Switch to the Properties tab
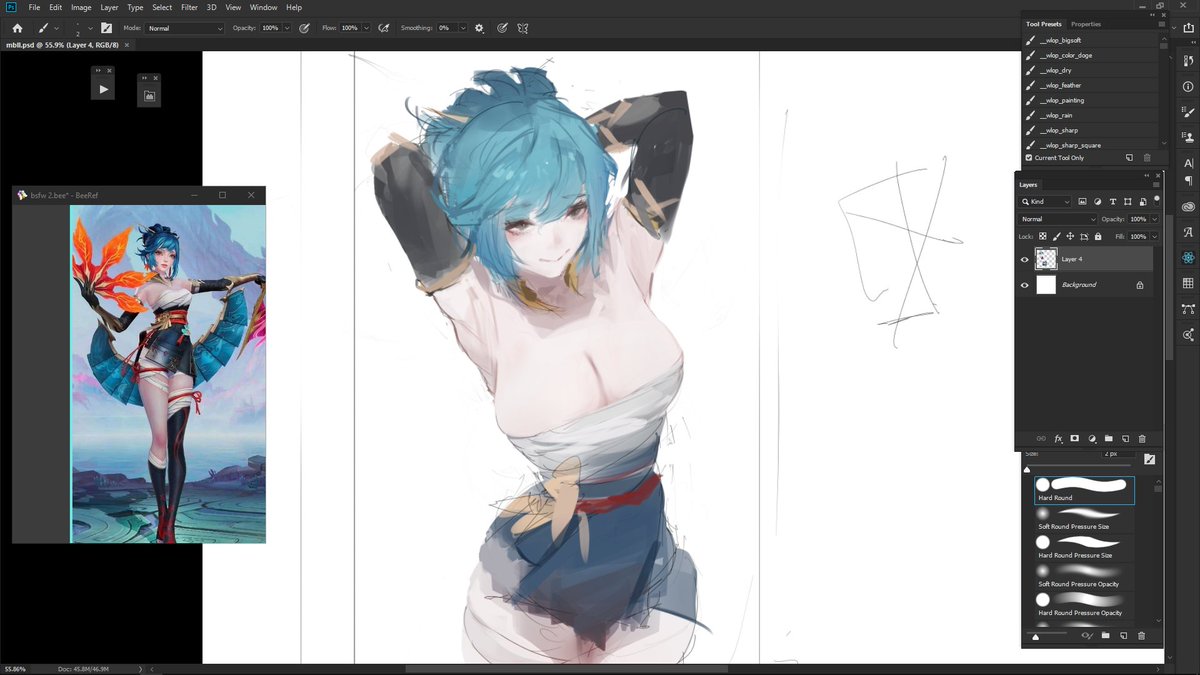 pyautogui.click(x=1085, y=24)
